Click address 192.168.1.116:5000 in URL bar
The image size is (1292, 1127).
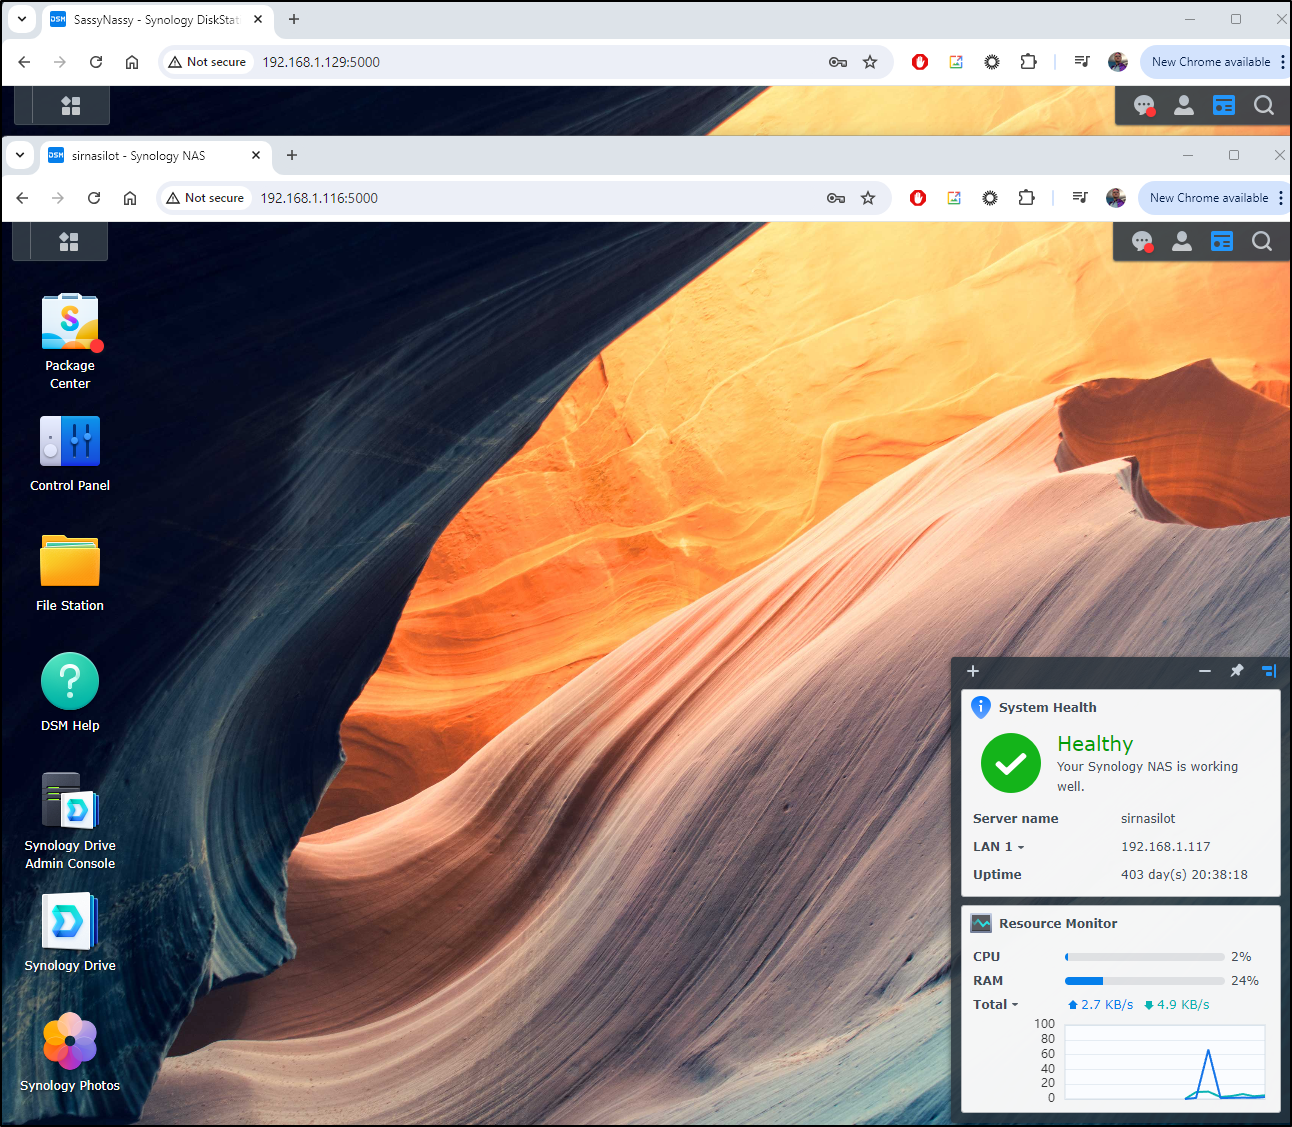(x=319, y=198)
